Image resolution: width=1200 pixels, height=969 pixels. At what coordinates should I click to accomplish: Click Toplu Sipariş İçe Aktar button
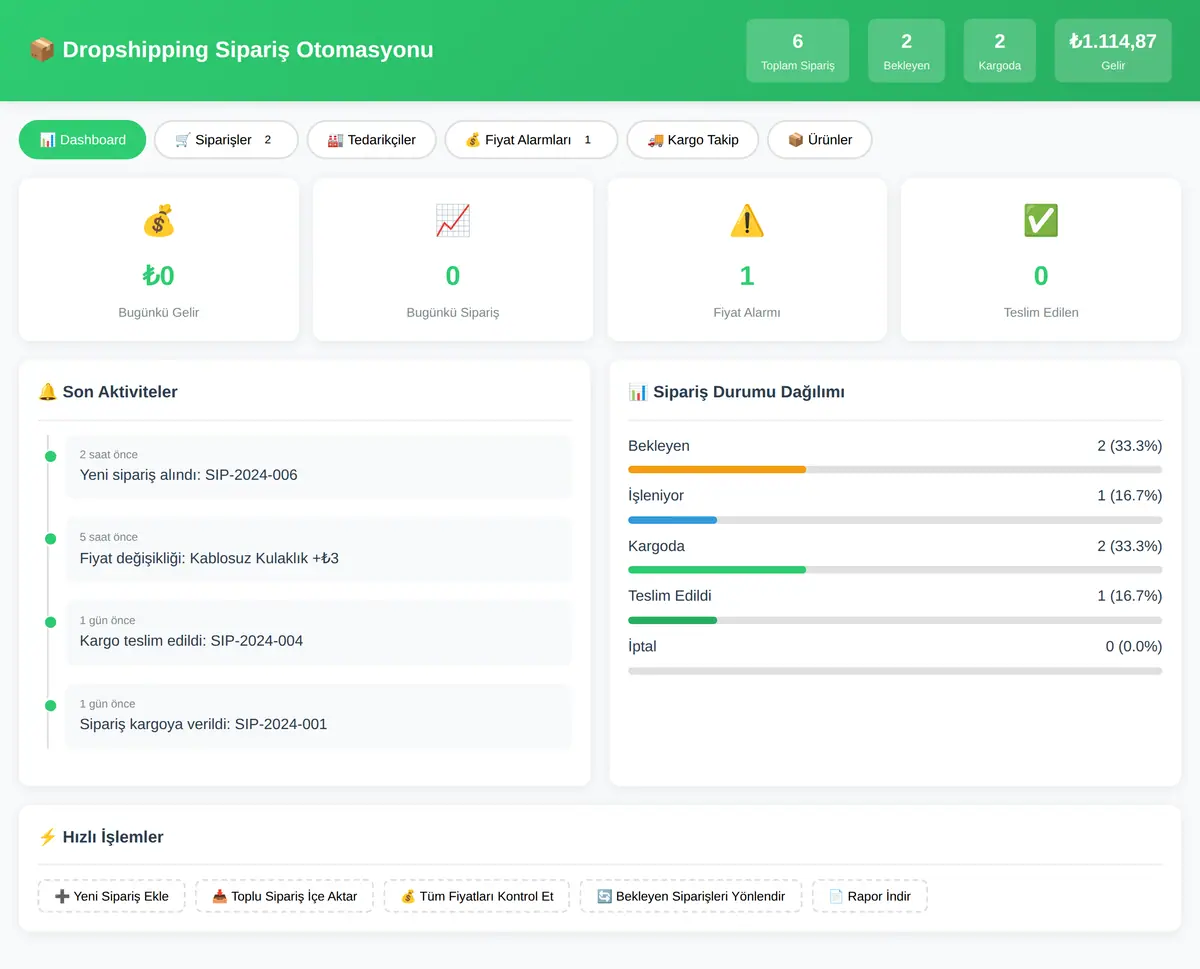pos(284,896)
